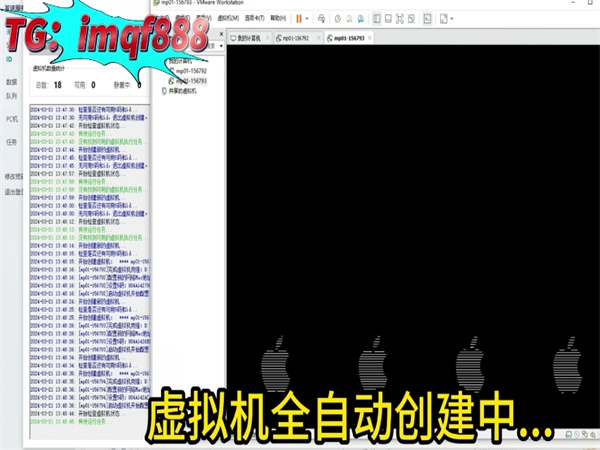
Task: Select 任务 in the left sidebar
Action: (x=11, y=141)
